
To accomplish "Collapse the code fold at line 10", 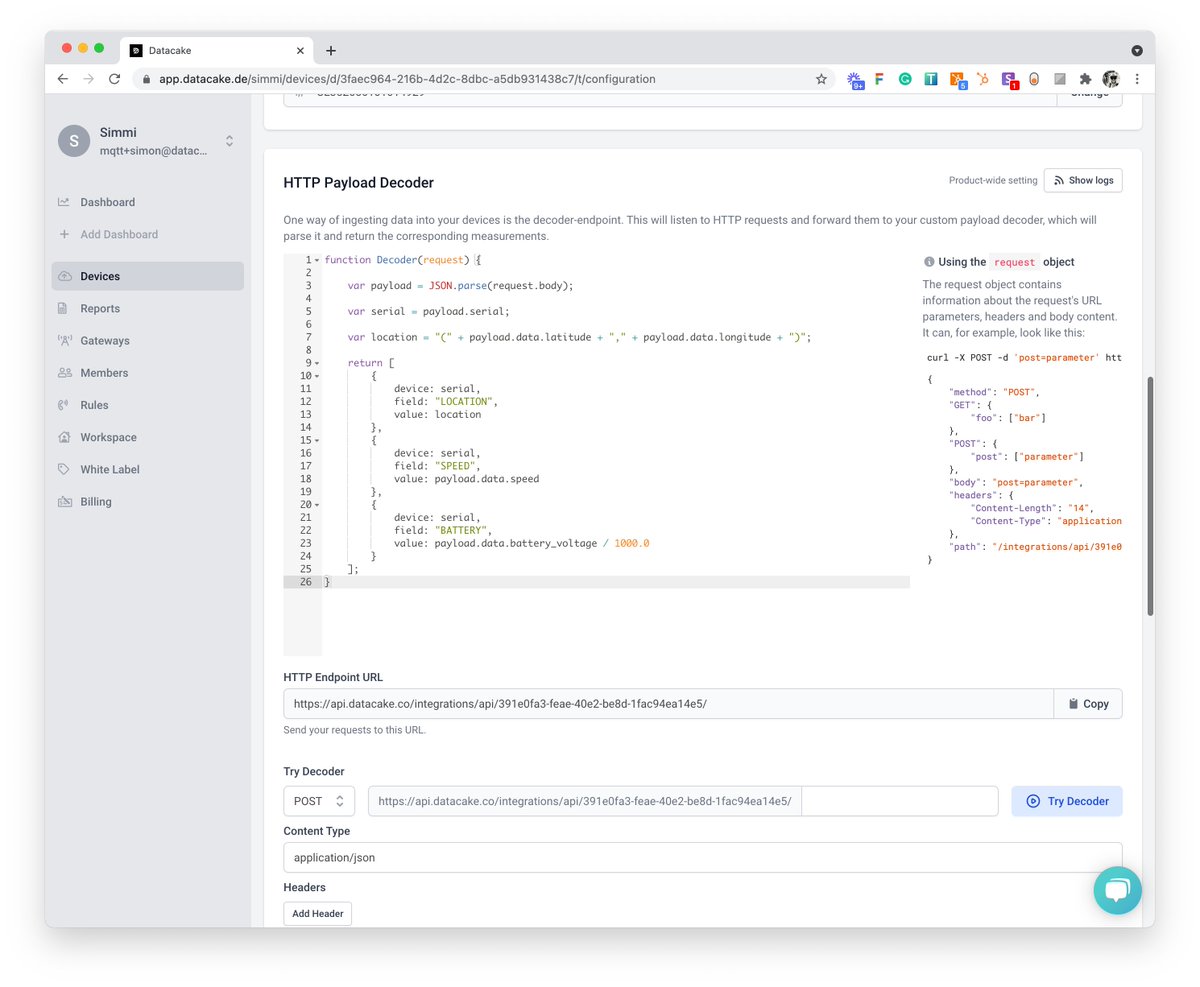I will pos(317,376).
